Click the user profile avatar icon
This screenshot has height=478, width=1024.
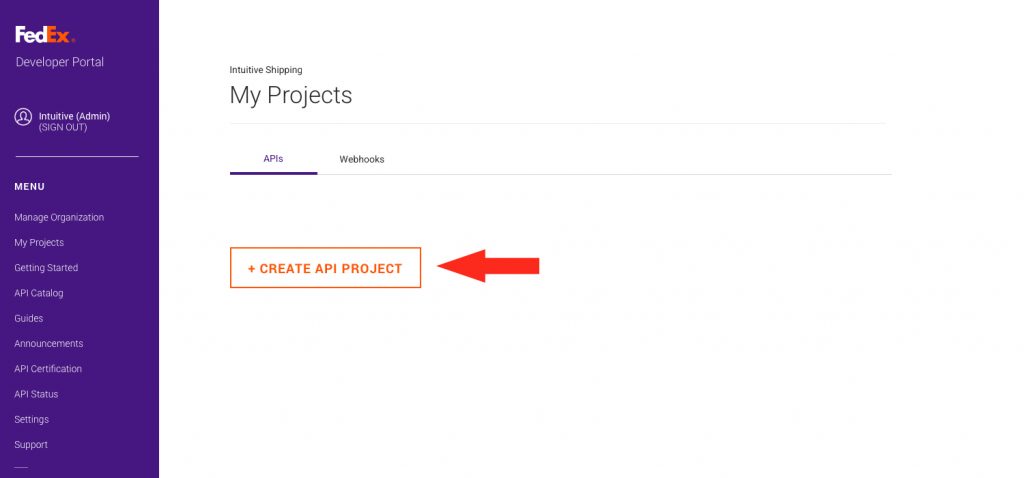coord(23,117)
